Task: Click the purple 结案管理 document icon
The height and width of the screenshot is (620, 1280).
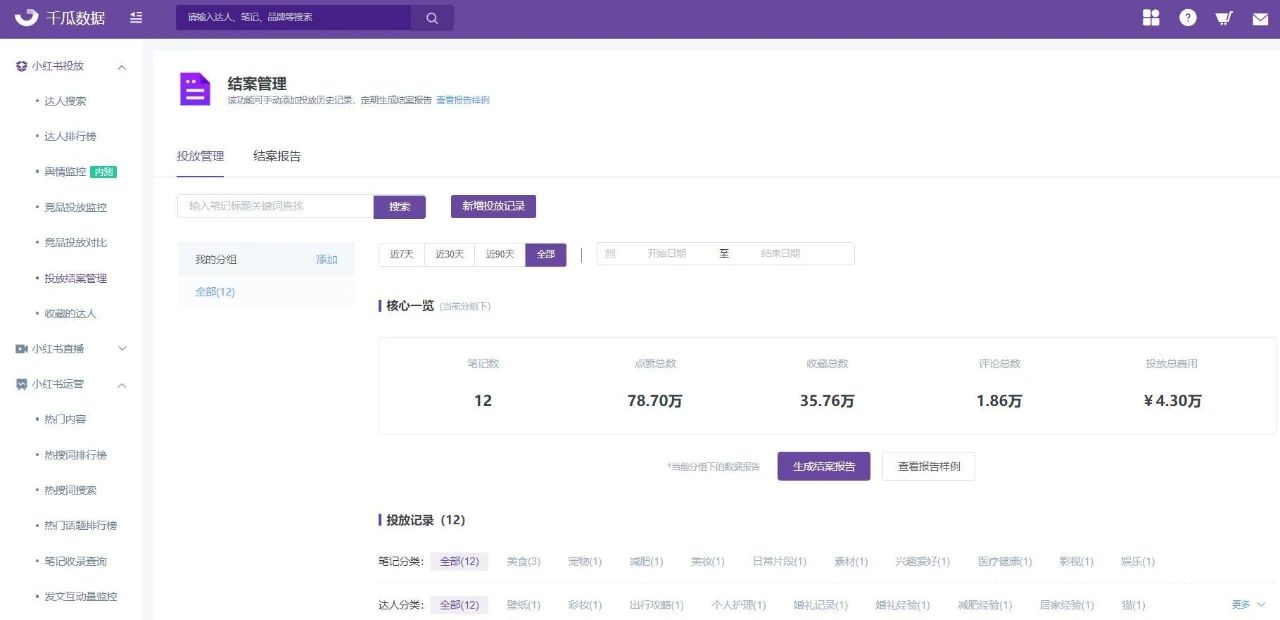Action: 195,89
